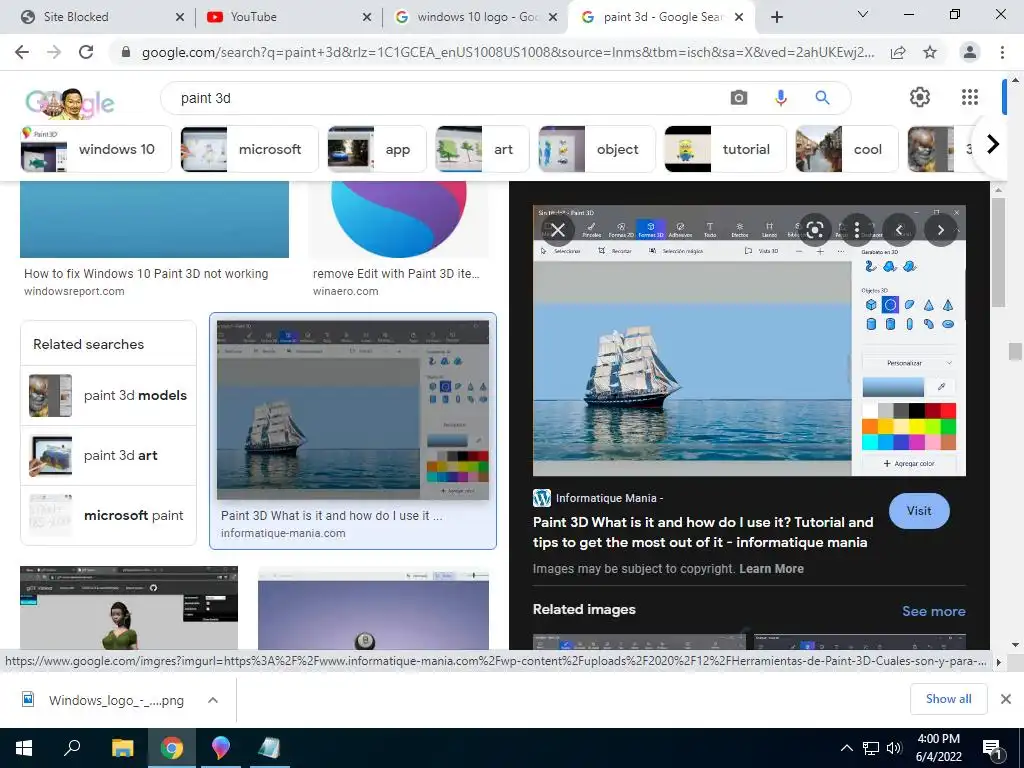This screenshot has height=768, width=1024.
Task: Click the Chrome address bar URL
Action: (x=507, y=52)
